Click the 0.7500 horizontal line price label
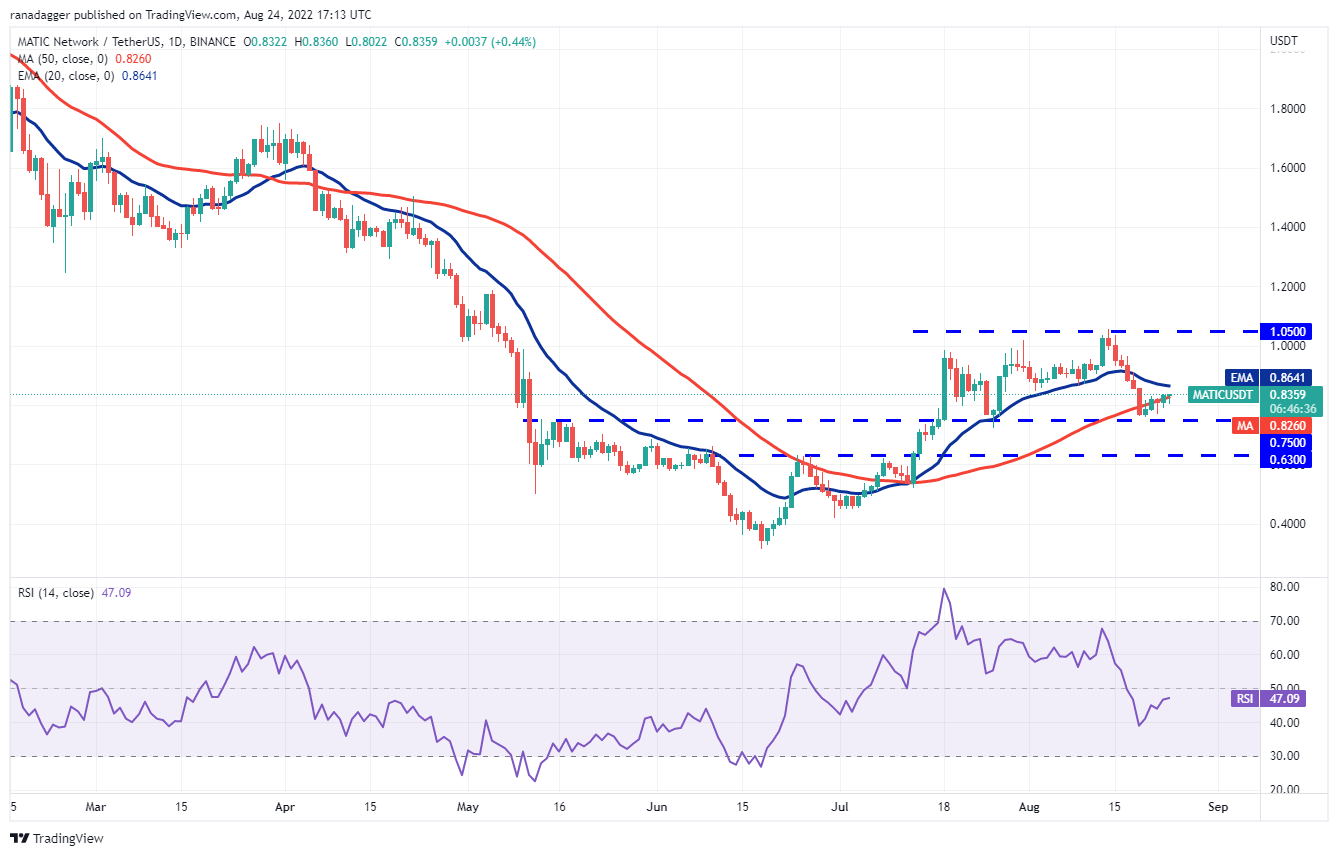Image resolution: width=1338 pixels, height=856 pixels. (x=1289, y=442)
